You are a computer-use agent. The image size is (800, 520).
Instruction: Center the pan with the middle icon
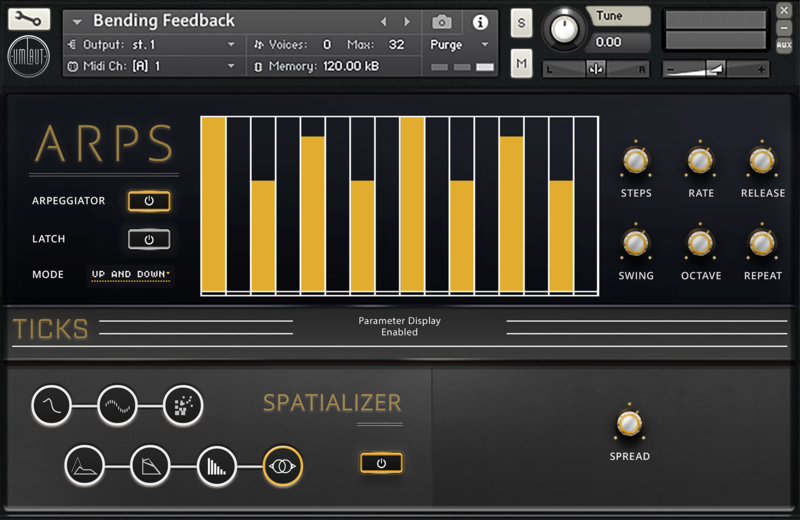pos(595,68)
